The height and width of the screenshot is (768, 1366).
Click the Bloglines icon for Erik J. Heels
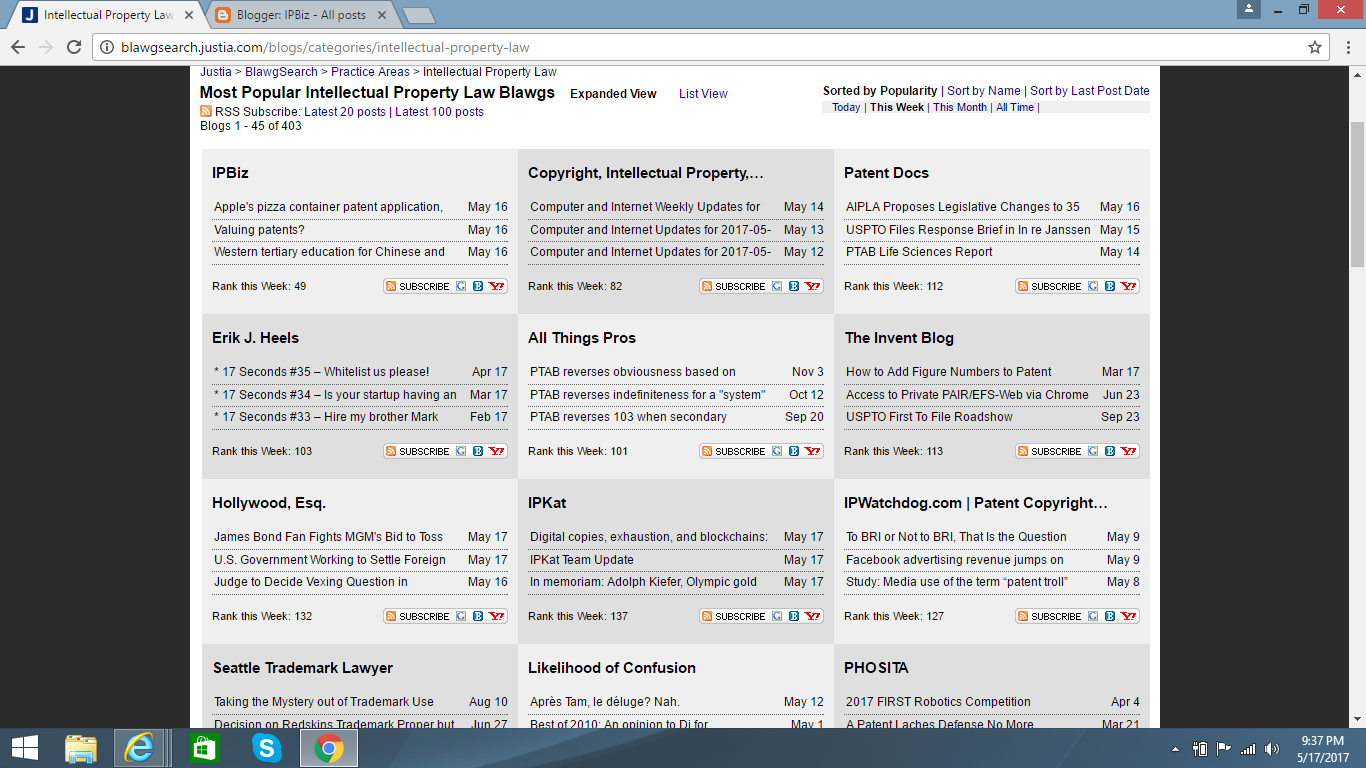pos(478,451)
